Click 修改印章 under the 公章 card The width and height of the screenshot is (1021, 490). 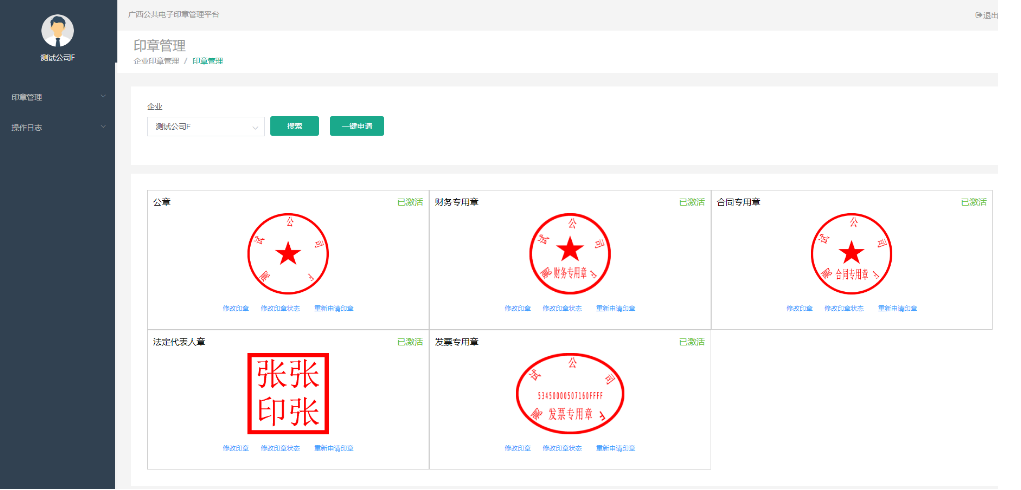click(x=236, y=308)
